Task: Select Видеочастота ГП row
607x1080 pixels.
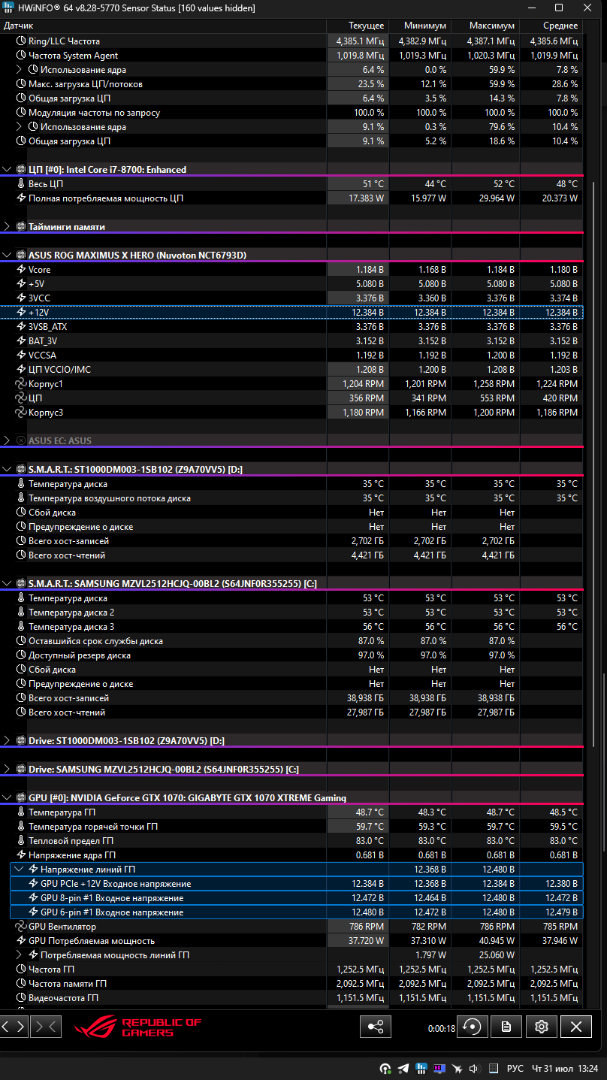Action: [x=291, y=997]
